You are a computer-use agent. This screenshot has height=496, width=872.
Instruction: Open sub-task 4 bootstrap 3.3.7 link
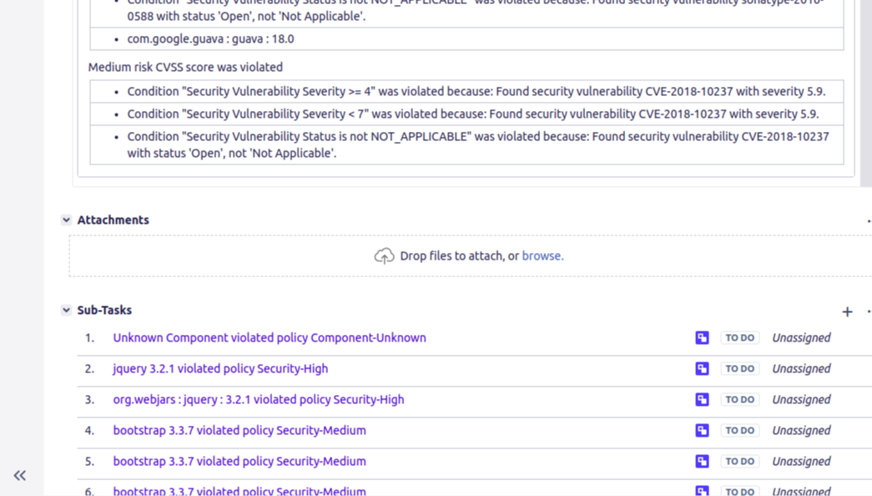239,431
